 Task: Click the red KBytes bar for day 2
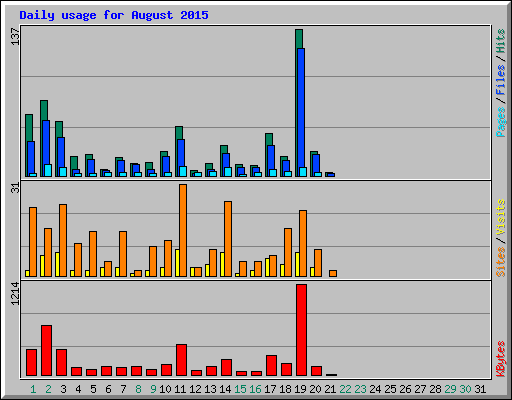click(x=46, y=351)
